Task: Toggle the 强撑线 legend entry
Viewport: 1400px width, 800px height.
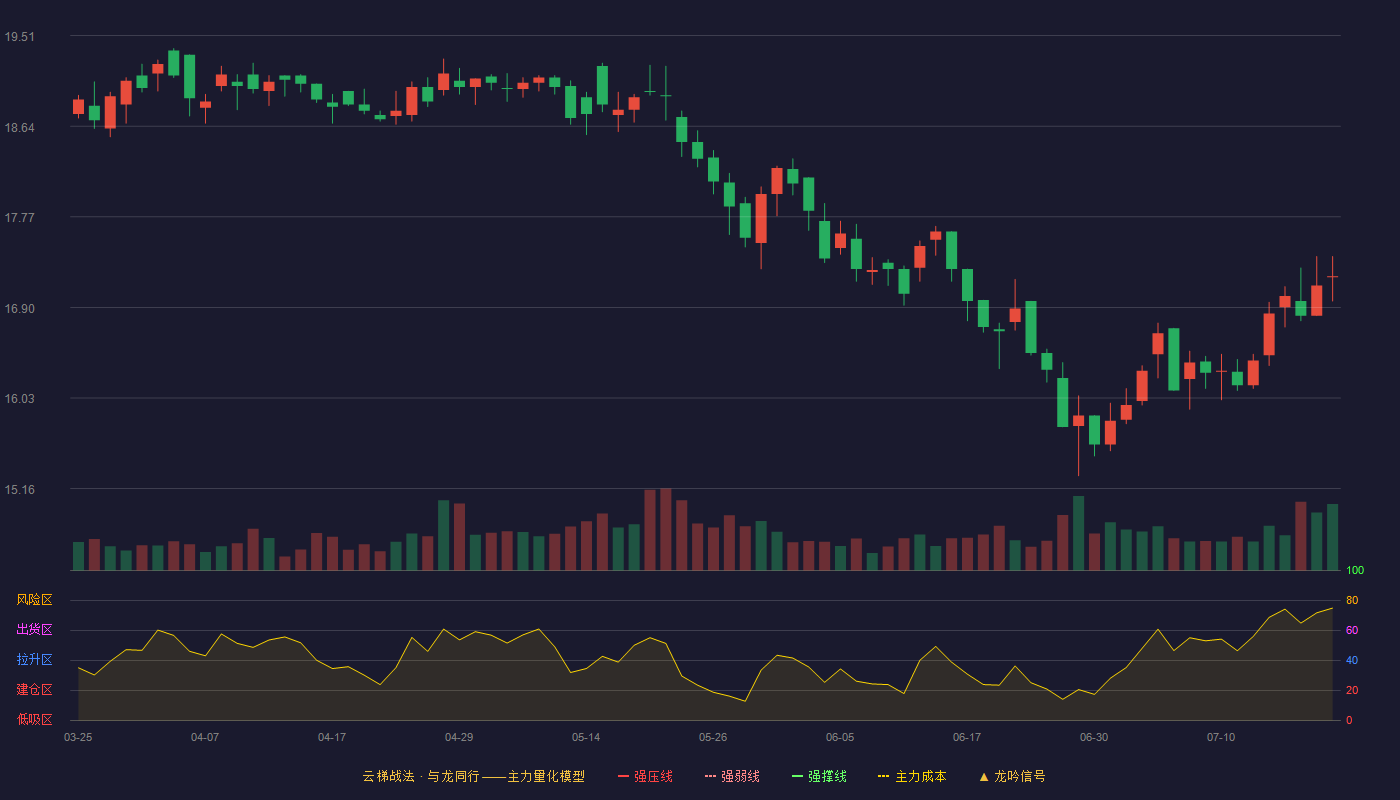Action: 819,776
